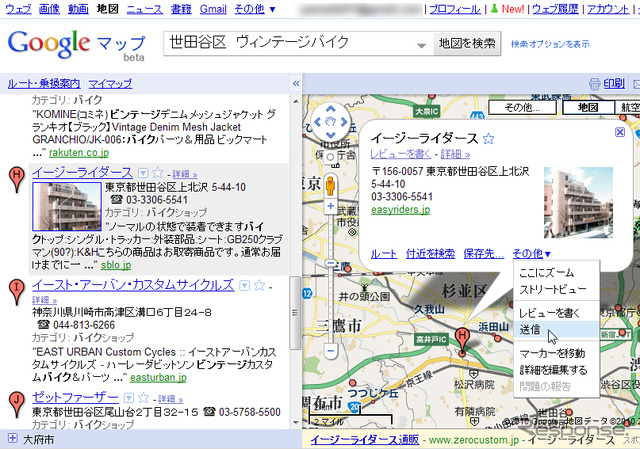Viewport: 640px width, 449px height.
Task: Expand the 大府市 section at the bottom
Action: [x=13, y=438]
